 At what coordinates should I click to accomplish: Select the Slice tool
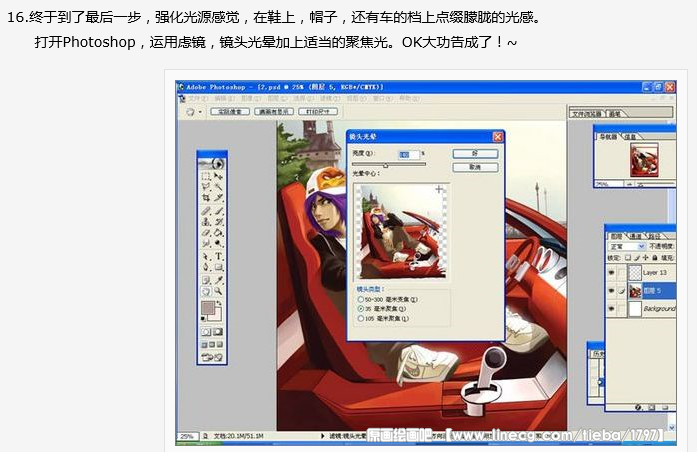click(x=218, y=197)
